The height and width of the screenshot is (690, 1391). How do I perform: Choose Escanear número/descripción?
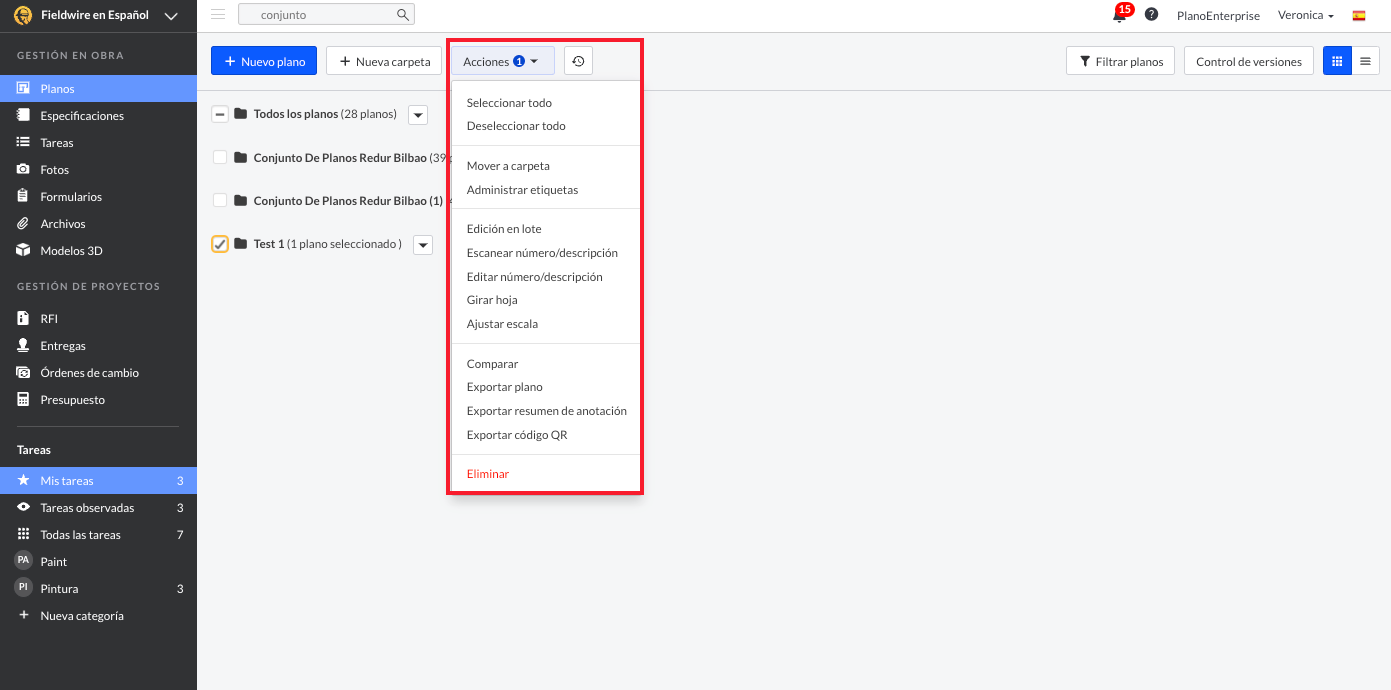[542, 253]
